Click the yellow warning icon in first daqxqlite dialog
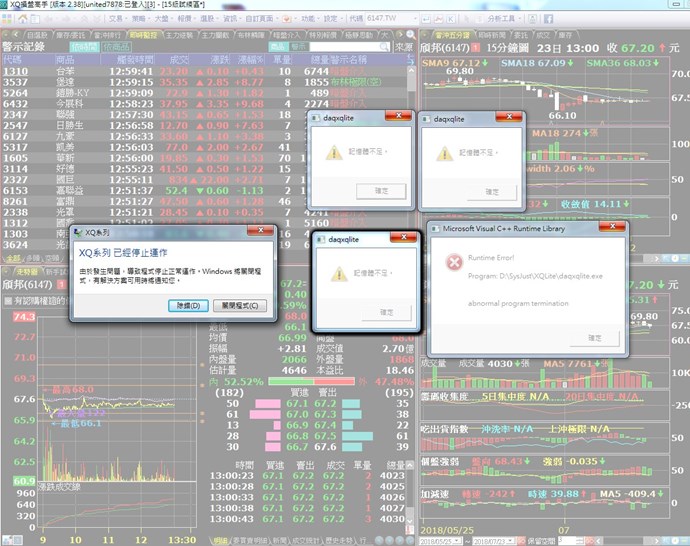The width and height of the screenshot is (690, 546). tap(334, 153)
